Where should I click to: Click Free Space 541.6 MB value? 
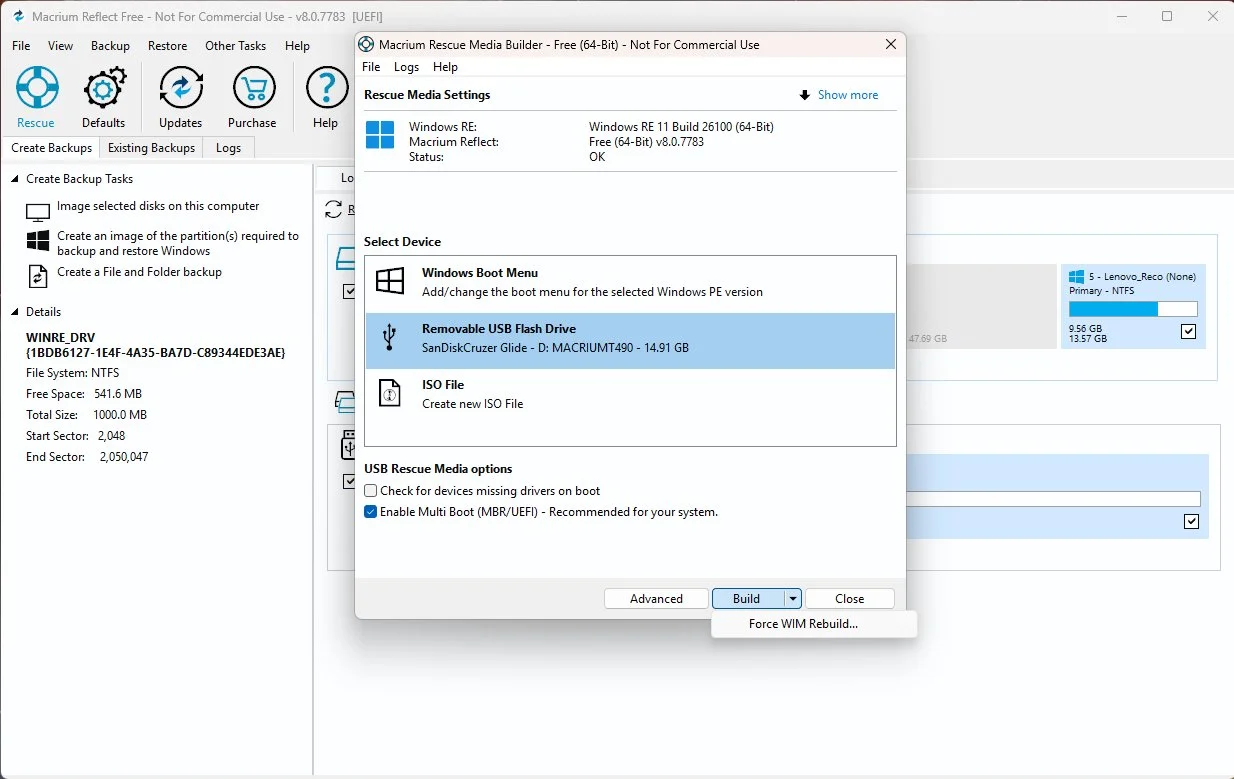click(x=118, y=394)
